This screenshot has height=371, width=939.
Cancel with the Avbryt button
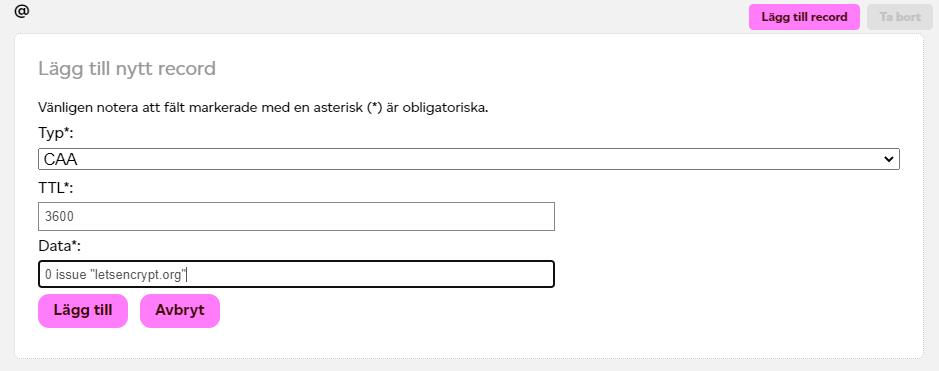click(x=180, y=311)
